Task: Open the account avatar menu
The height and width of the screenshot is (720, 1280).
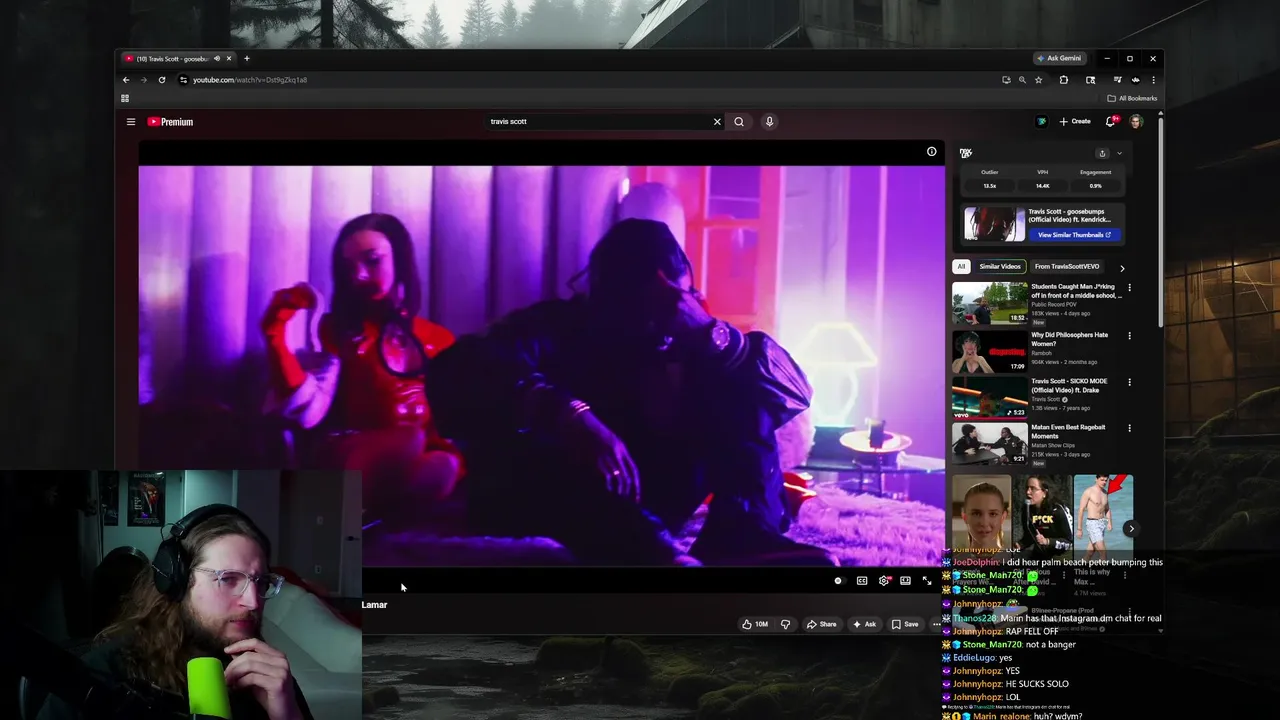Action: [x=1136, y=122]
